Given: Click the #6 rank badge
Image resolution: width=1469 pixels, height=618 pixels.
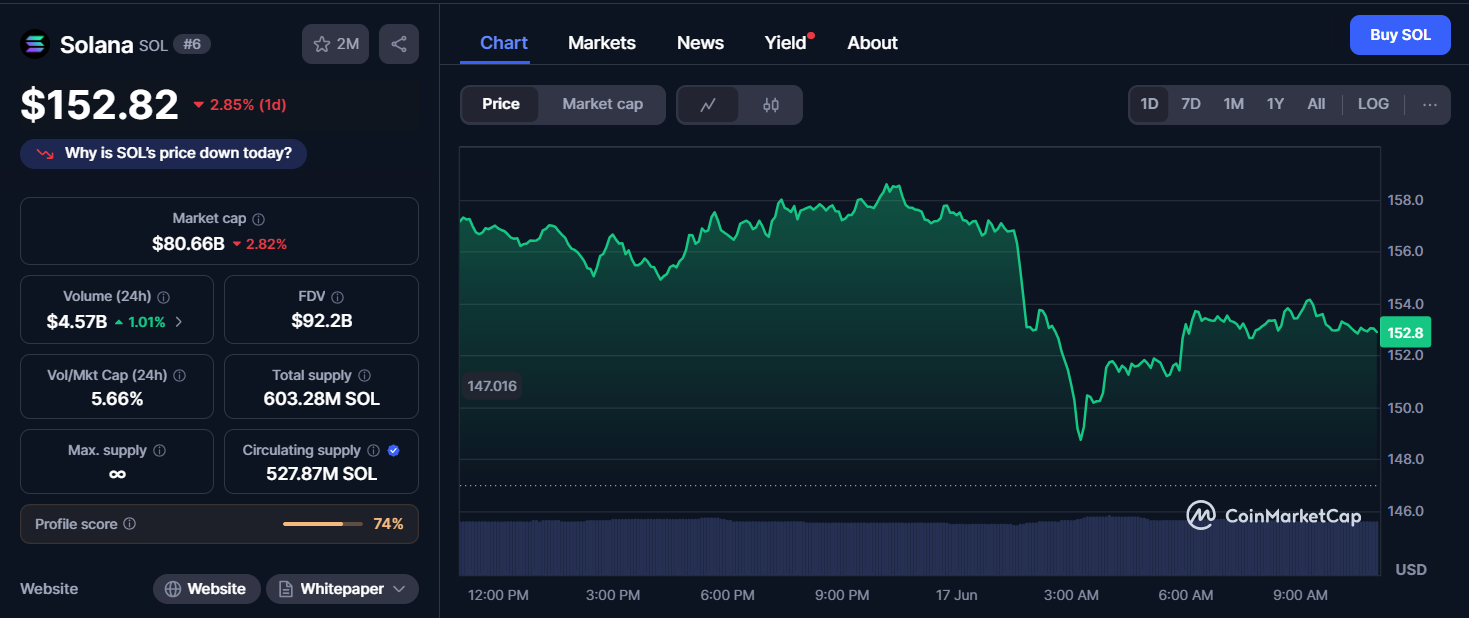Looking at the screenshot, I should click(192, 44).
